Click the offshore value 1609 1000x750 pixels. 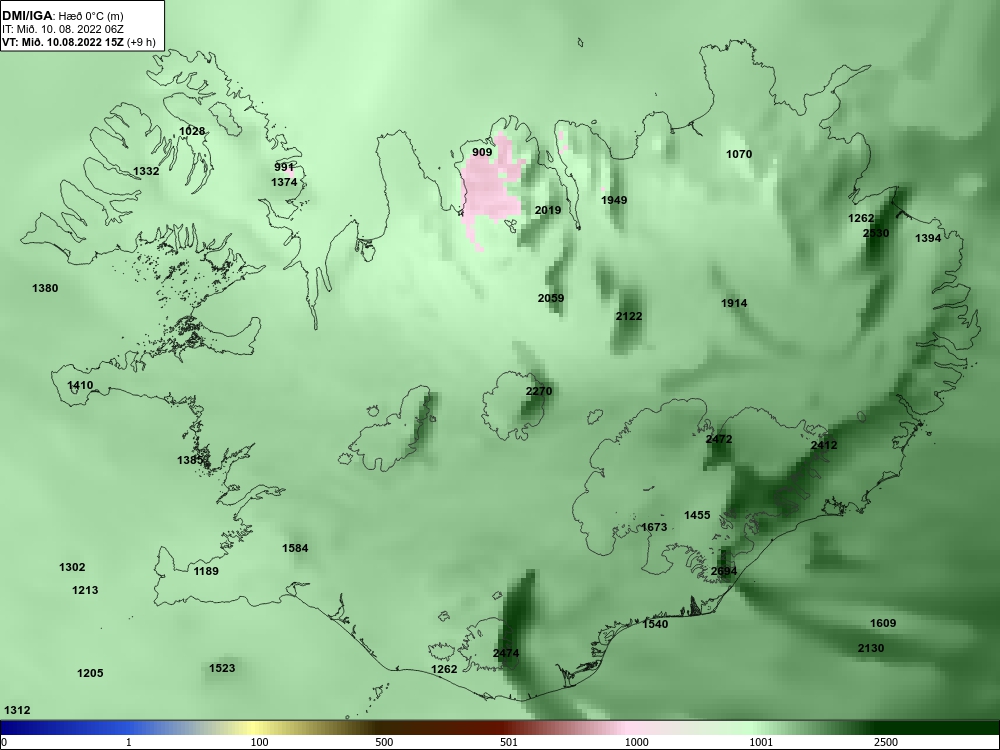click(x=883, y=624)
